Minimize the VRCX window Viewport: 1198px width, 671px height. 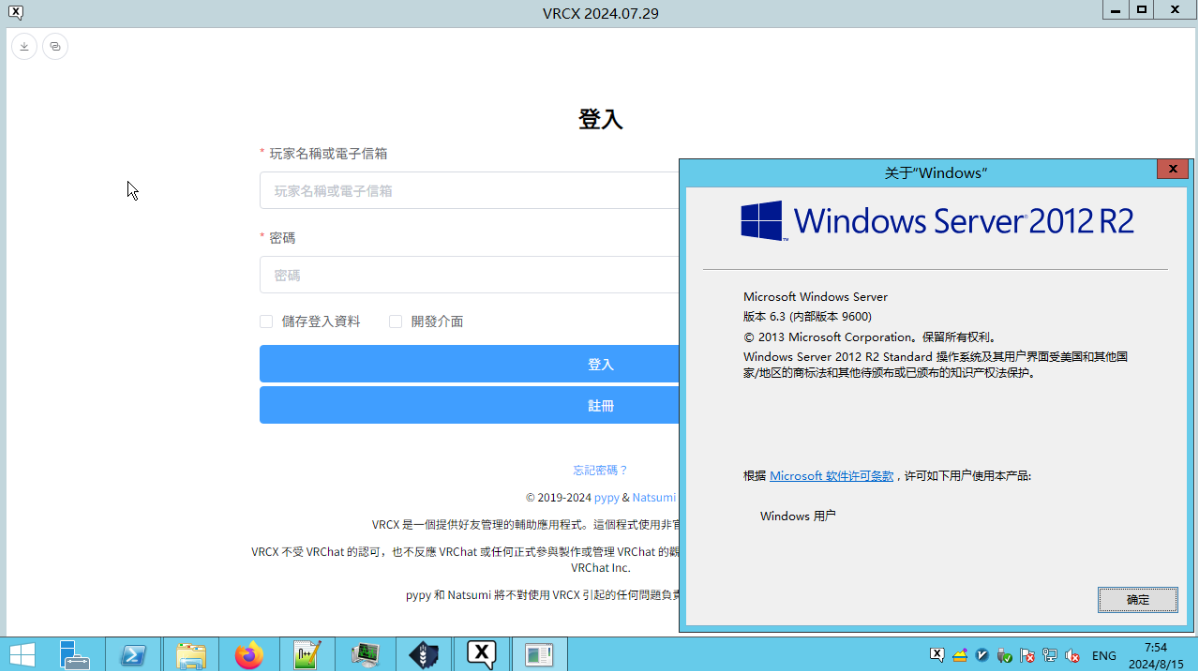tap(1115, 10)
